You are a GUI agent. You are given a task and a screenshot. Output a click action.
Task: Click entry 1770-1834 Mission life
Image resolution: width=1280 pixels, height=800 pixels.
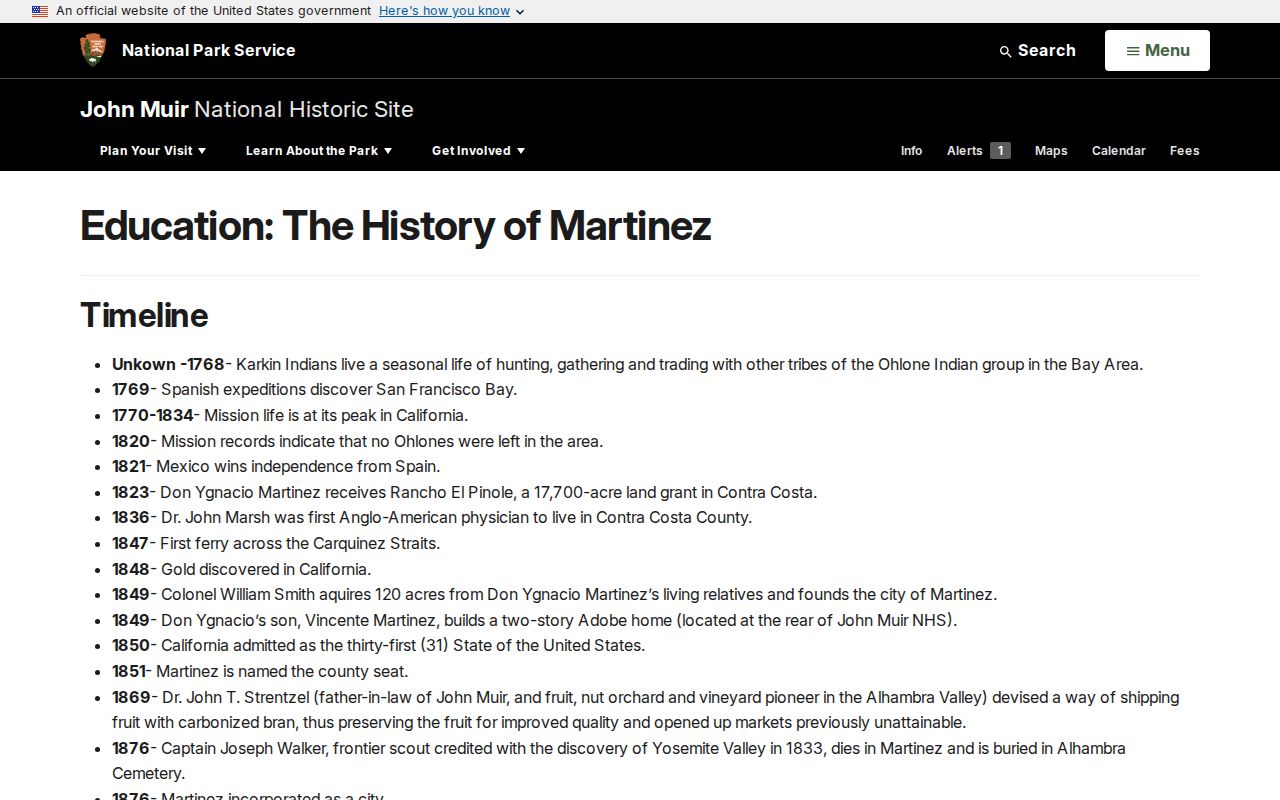(x=290, y=415)
